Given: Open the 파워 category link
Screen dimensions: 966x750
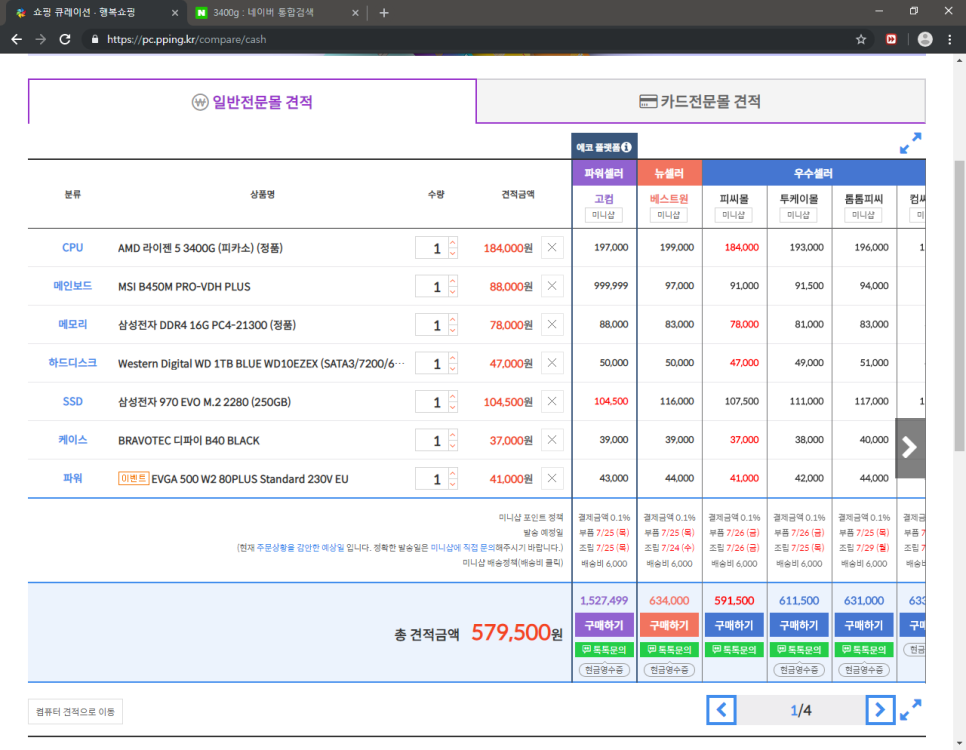Looking at the screenshot, I should [73, 478].
